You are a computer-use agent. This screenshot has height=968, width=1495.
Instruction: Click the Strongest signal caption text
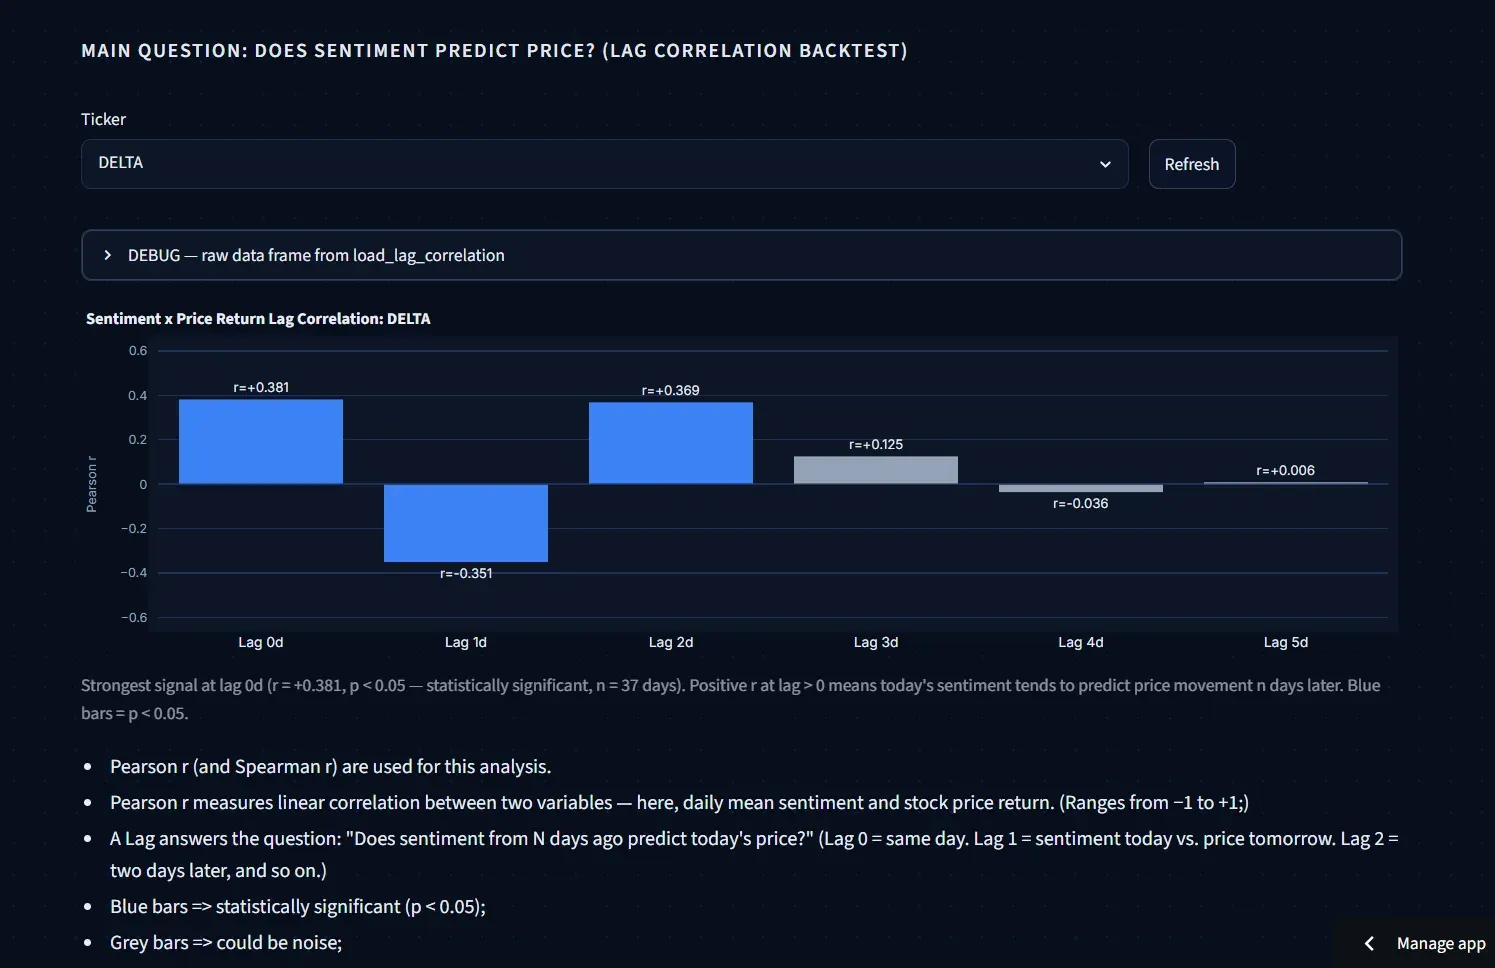[730, 699]
